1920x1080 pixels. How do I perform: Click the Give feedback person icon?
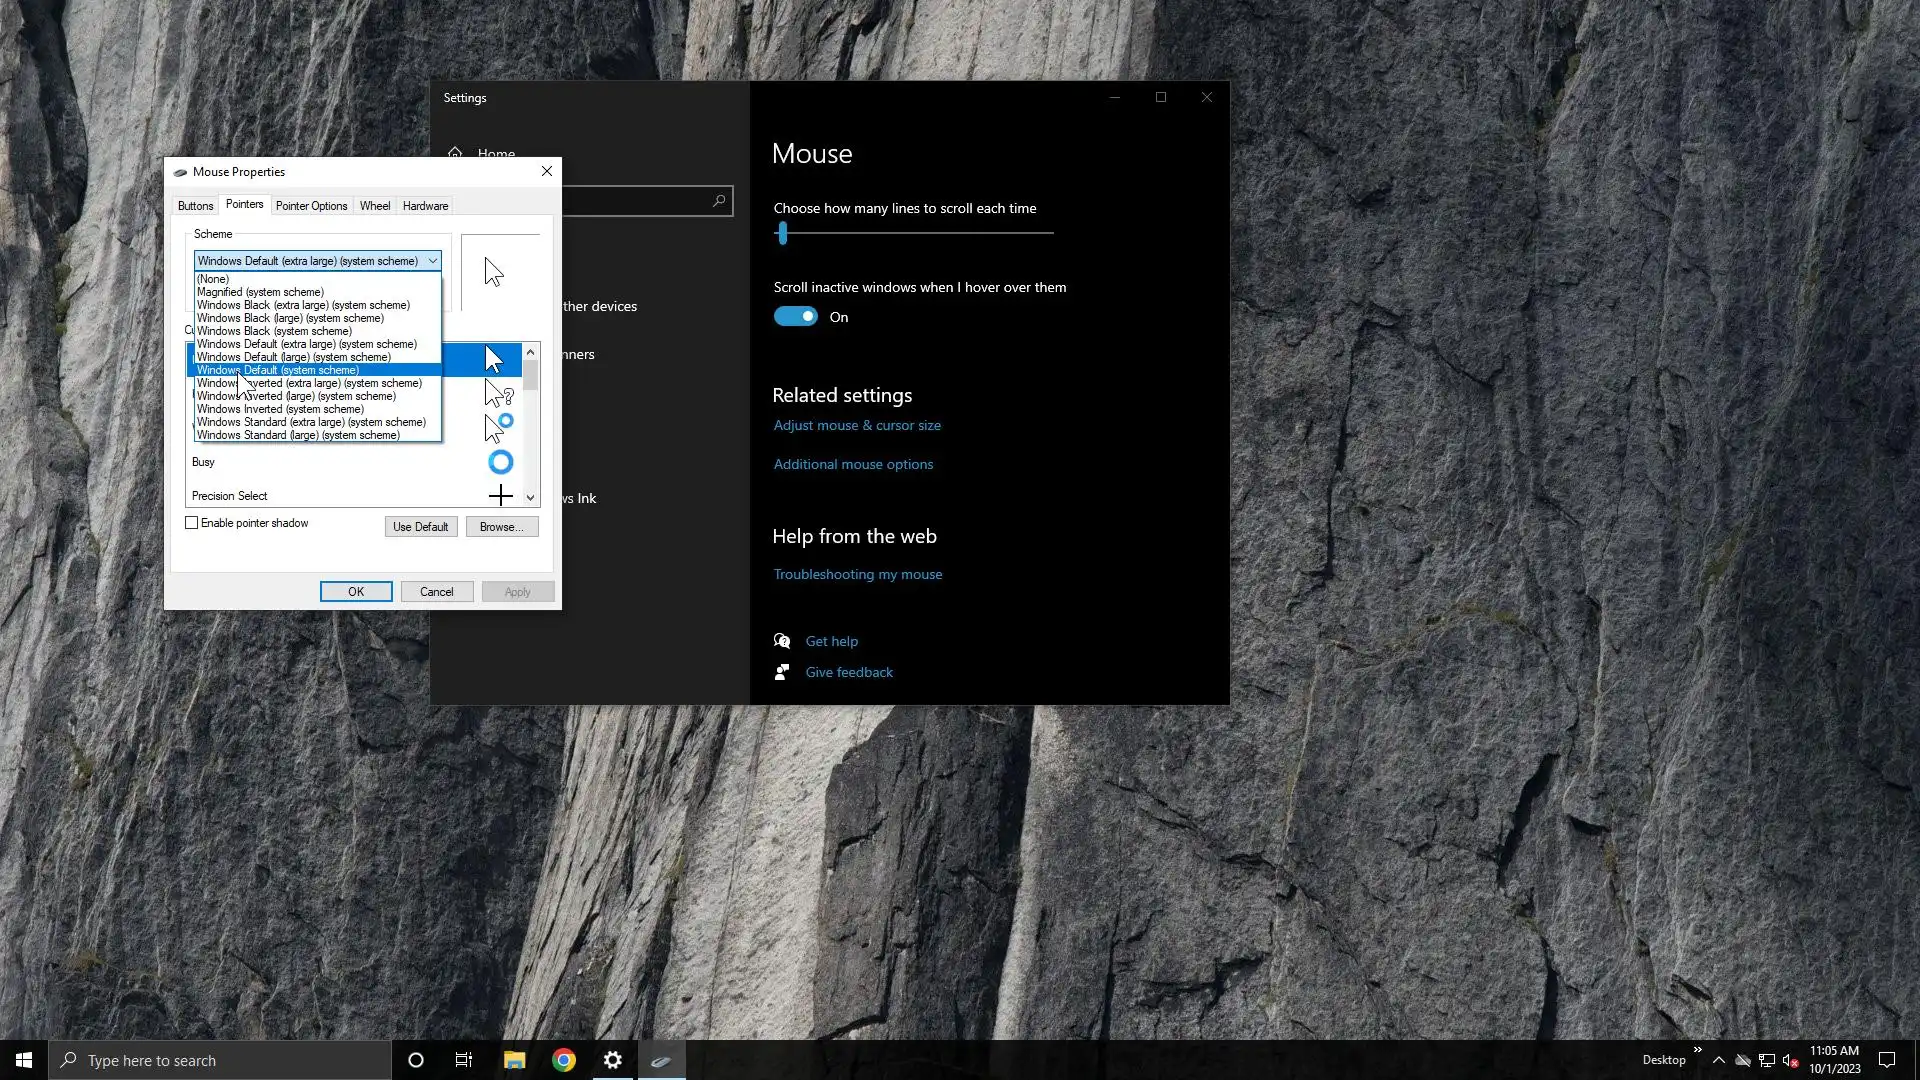tap(782, 672)
